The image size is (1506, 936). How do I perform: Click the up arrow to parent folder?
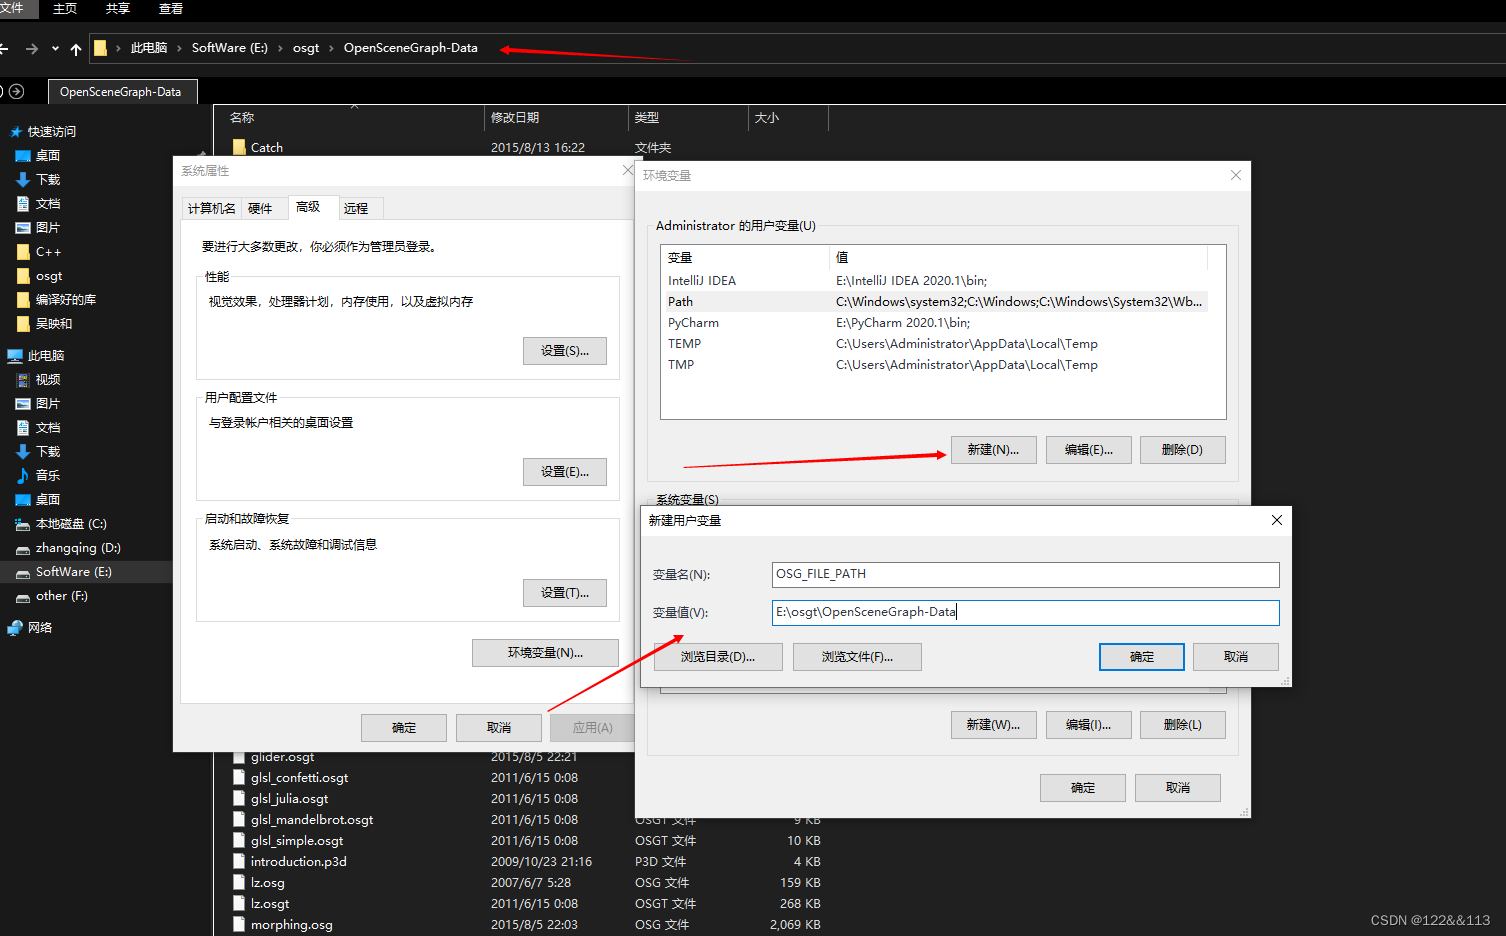click(75, 47)
